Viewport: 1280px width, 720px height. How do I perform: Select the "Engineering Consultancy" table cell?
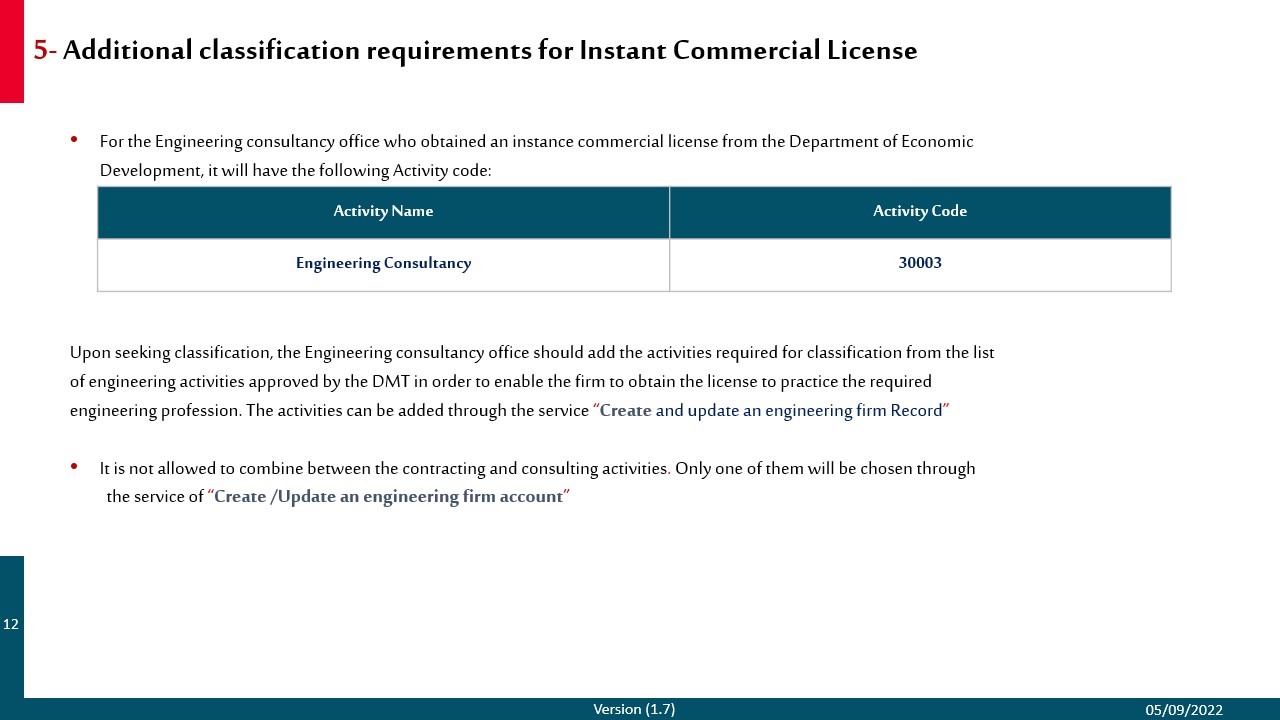(383, 264)
